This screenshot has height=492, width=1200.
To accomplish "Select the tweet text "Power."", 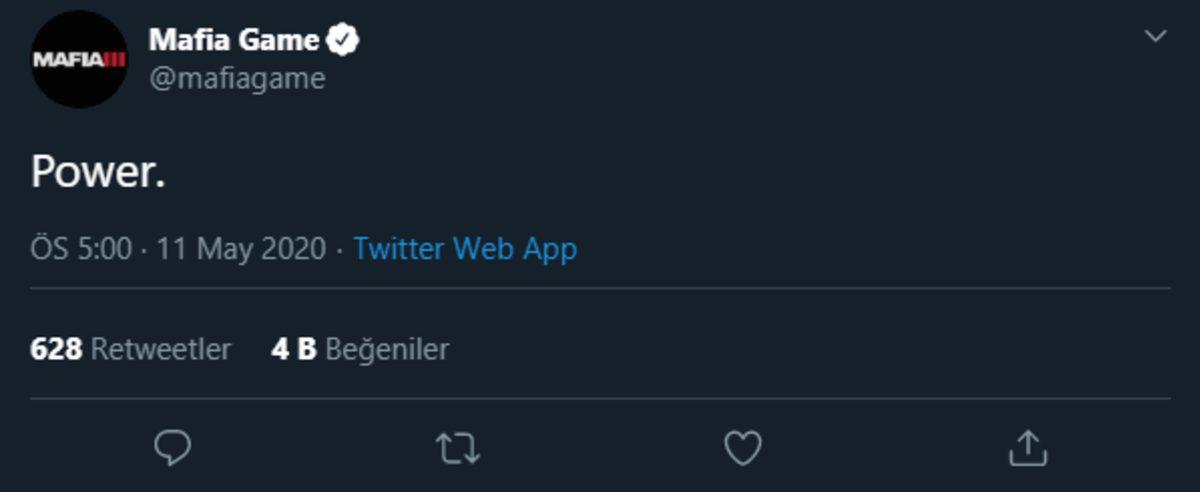I will [x=97, y=173].
